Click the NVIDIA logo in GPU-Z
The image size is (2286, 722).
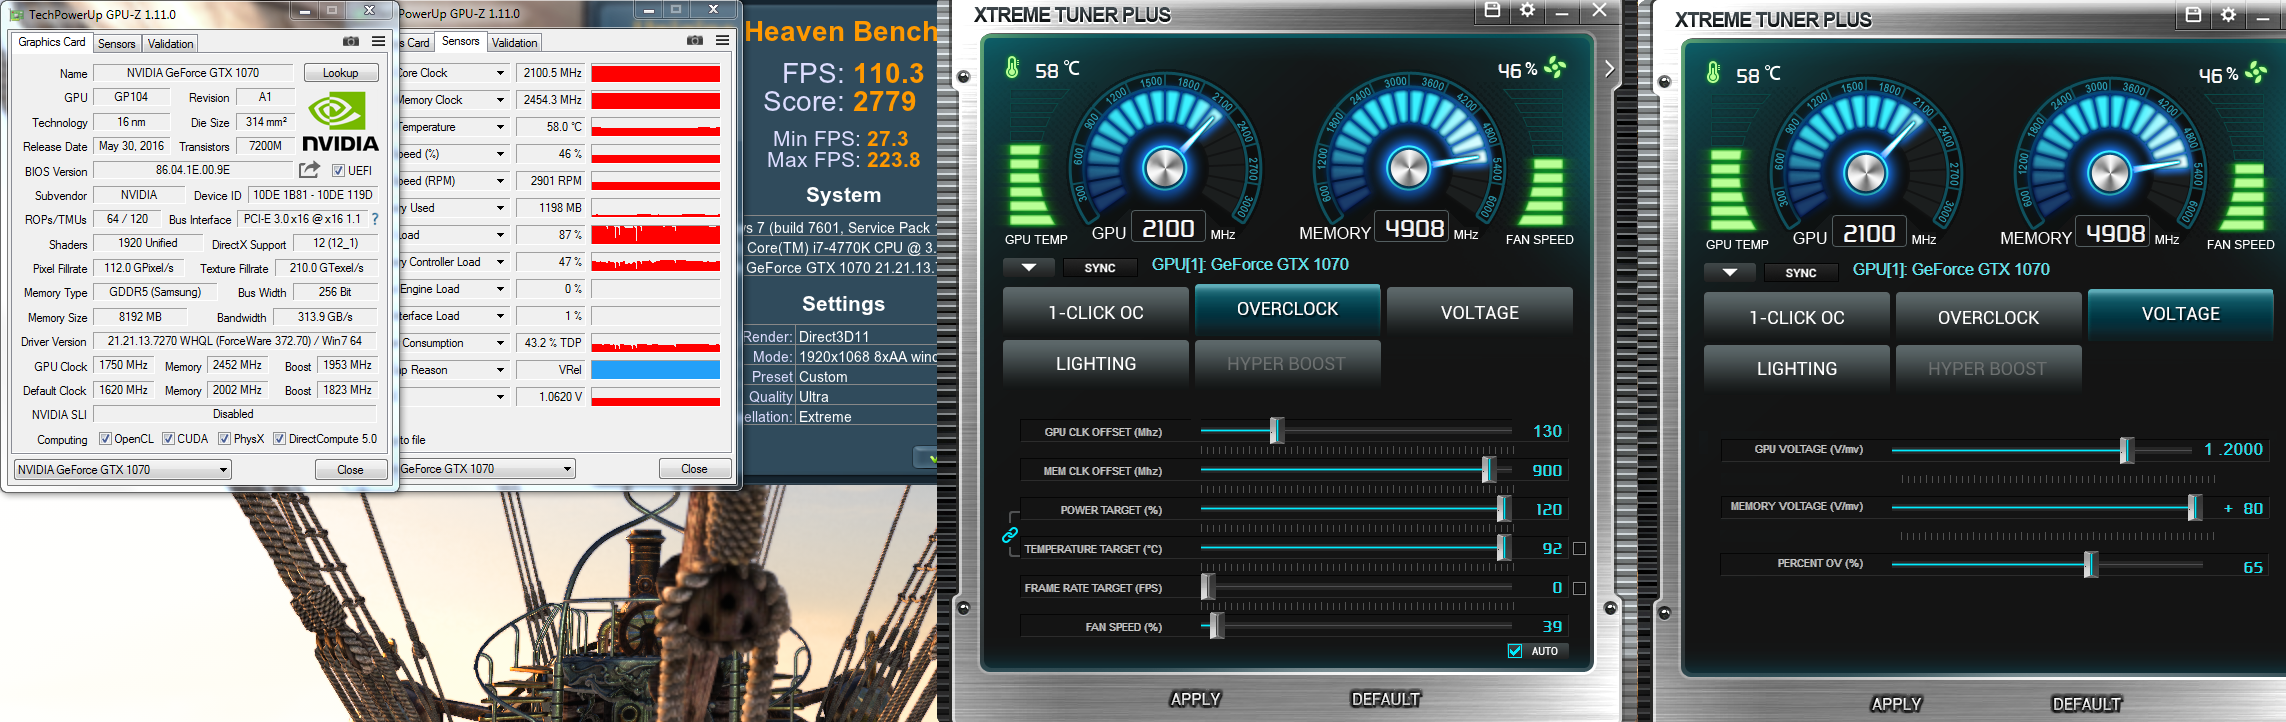tap(340, 122)
